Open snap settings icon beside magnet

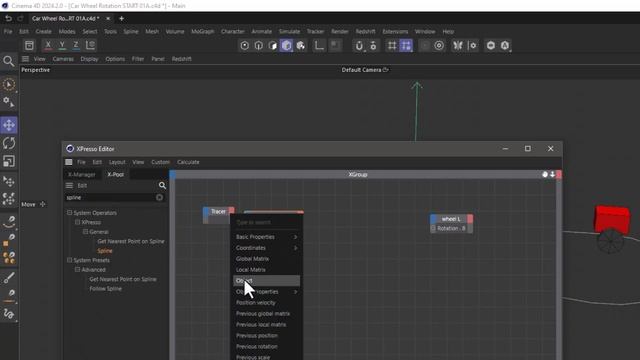click(x=373, y=46)
